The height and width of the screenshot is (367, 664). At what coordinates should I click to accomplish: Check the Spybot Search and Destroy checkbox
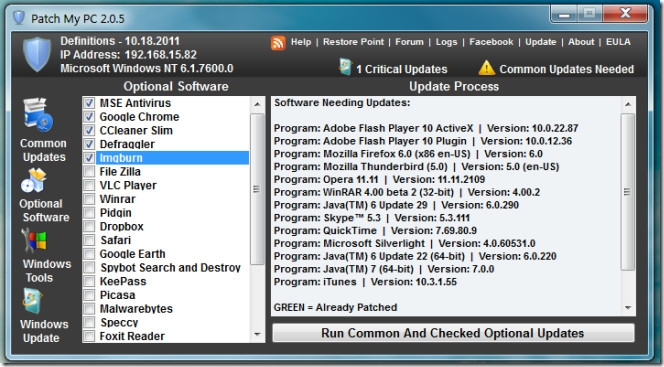tap(89, 268)
